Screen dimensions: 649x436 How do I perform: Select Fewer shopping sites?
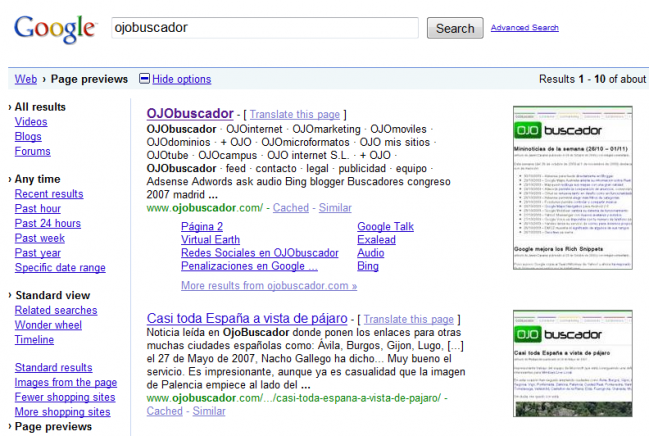[x=65, y=397]
